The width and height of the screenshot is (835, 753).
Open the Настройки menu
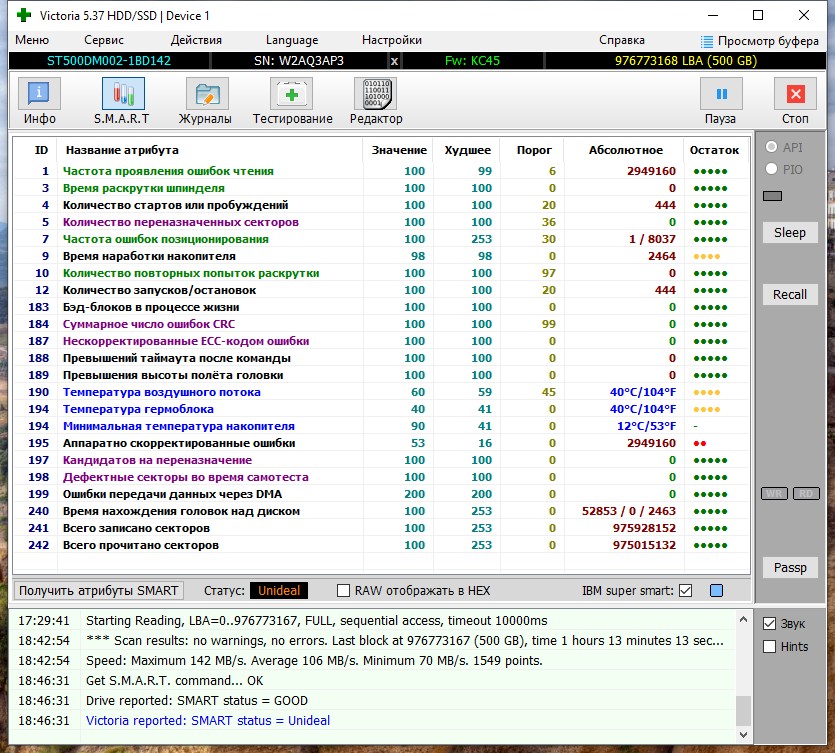(x=392, y=40)
